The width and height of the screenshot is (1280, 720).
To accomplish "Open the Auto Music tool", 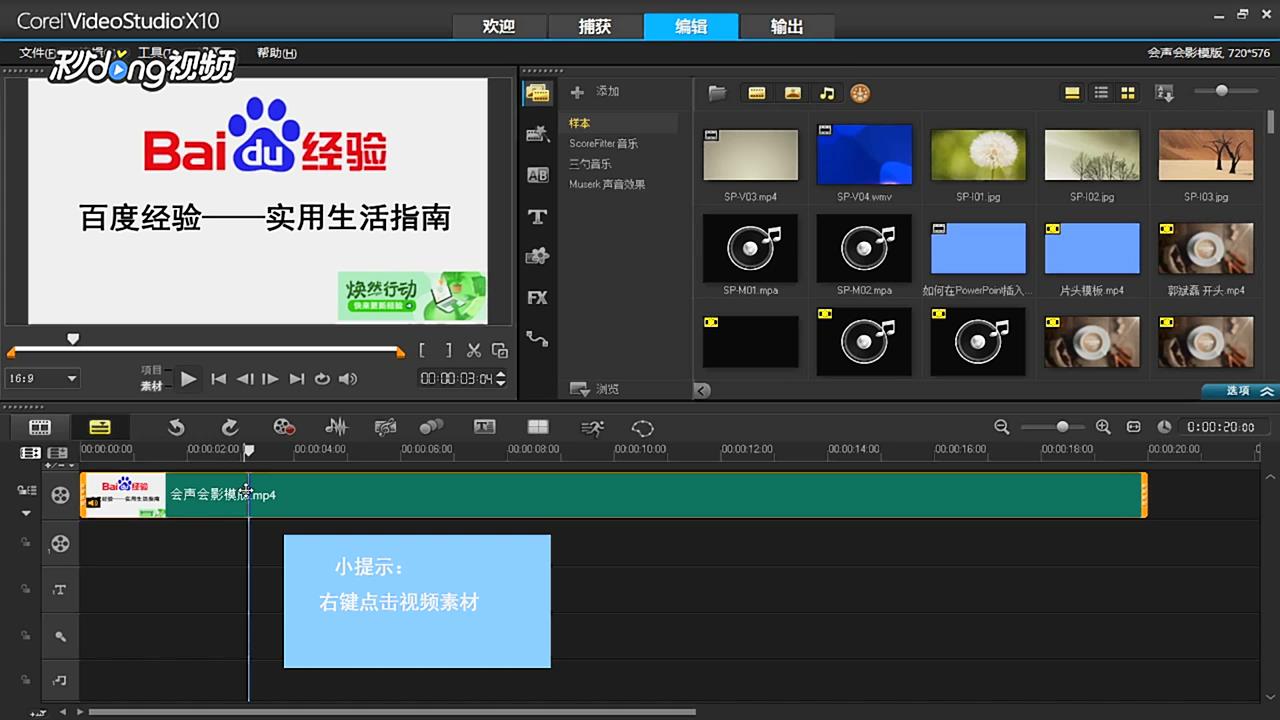I will [x=385, y=427].
